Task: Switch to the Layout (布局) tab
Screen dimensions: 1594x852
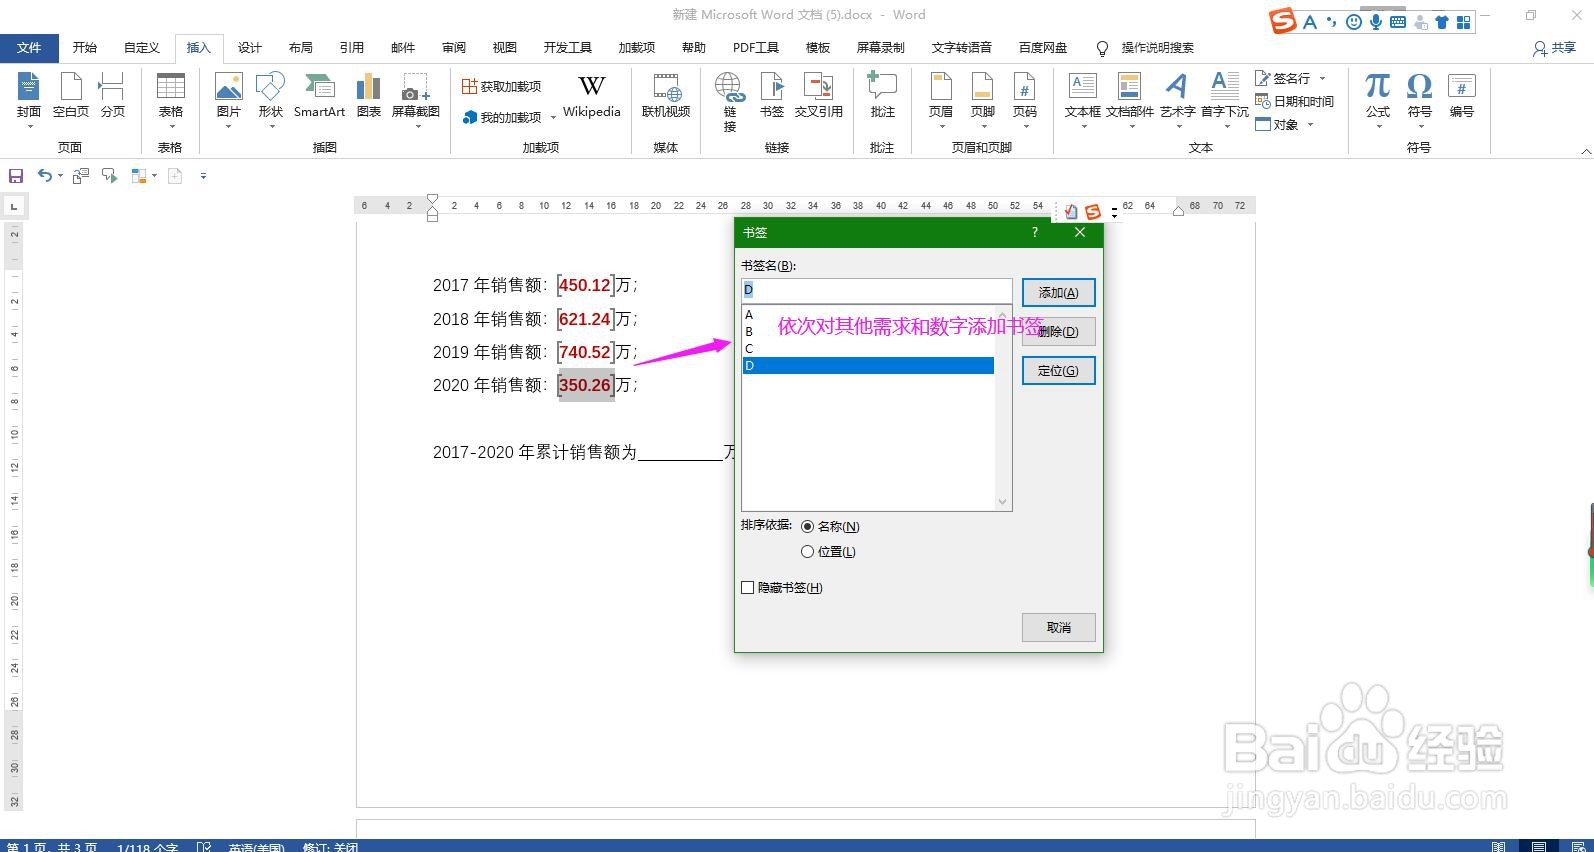Action: (301, 48)
